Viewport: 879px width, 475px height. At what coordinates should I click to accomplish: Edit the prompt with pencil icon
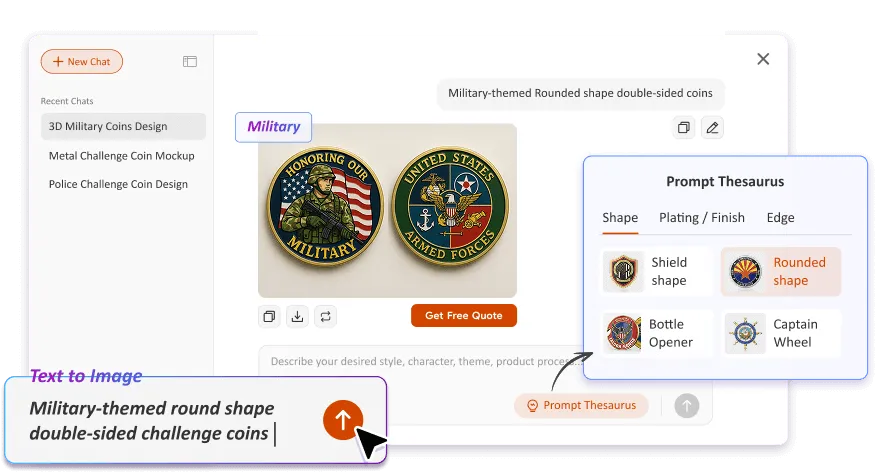point(712,128)
